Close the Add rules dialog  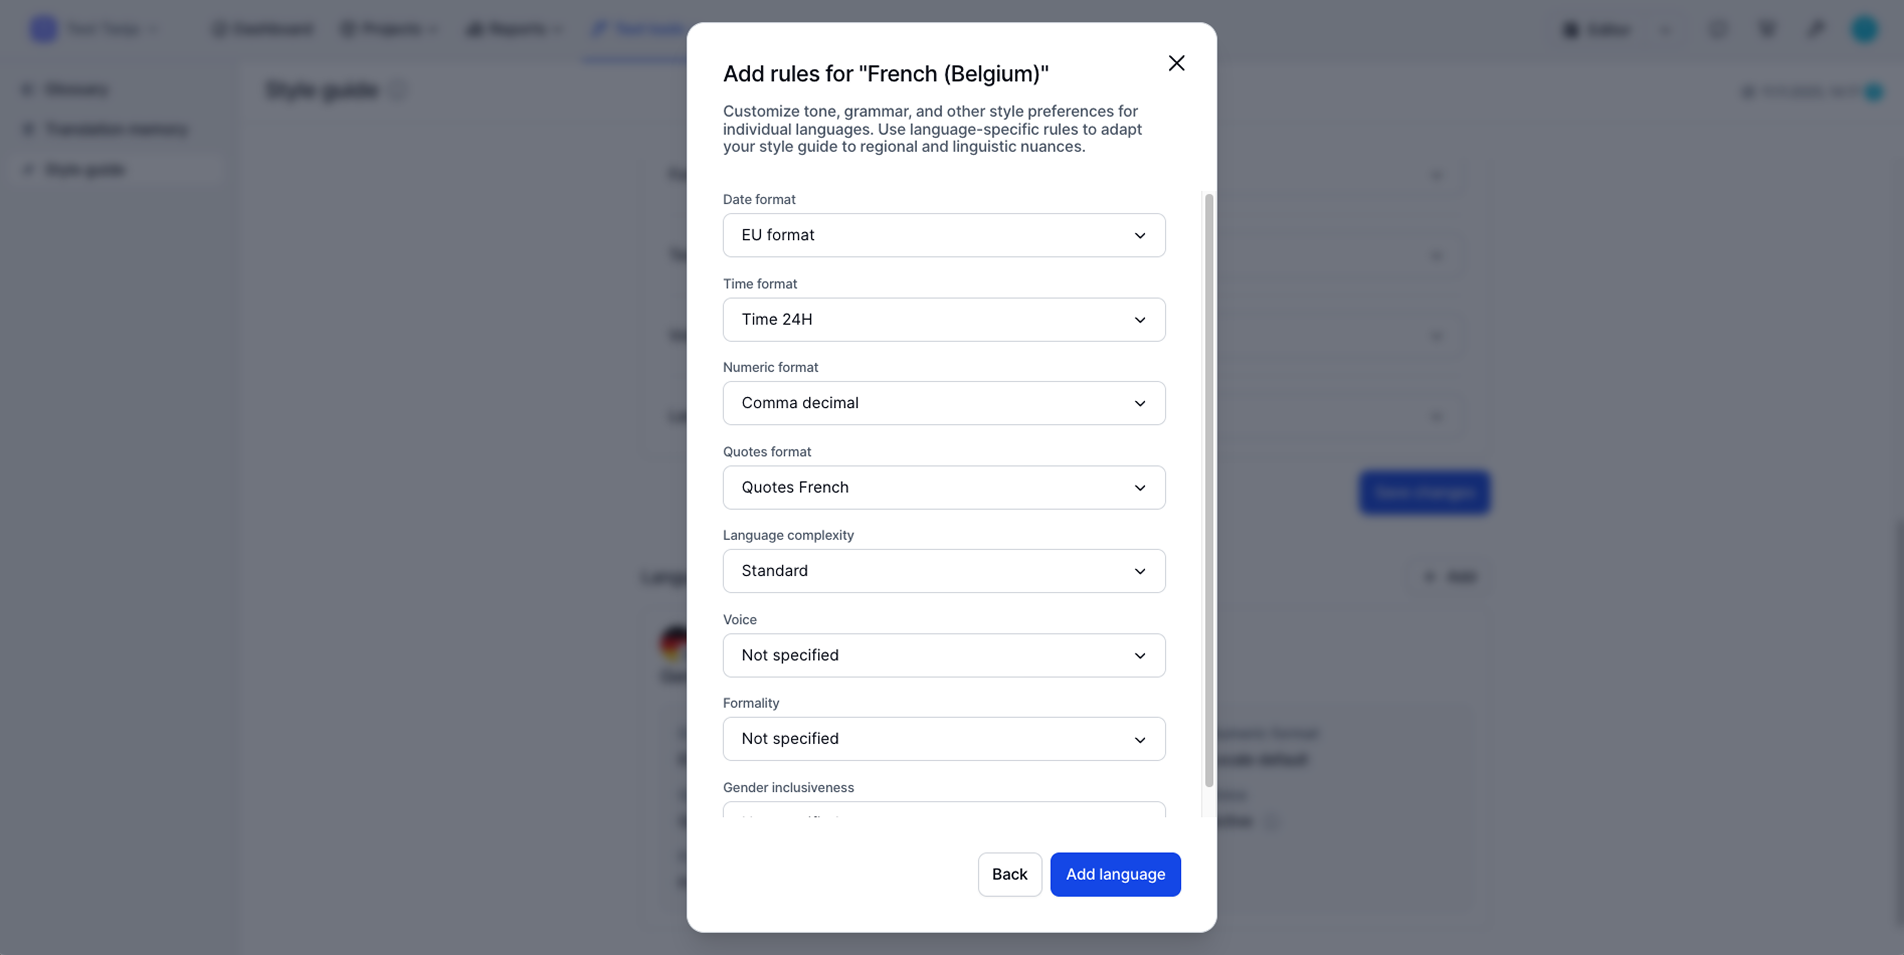[x=1176, y=63]
